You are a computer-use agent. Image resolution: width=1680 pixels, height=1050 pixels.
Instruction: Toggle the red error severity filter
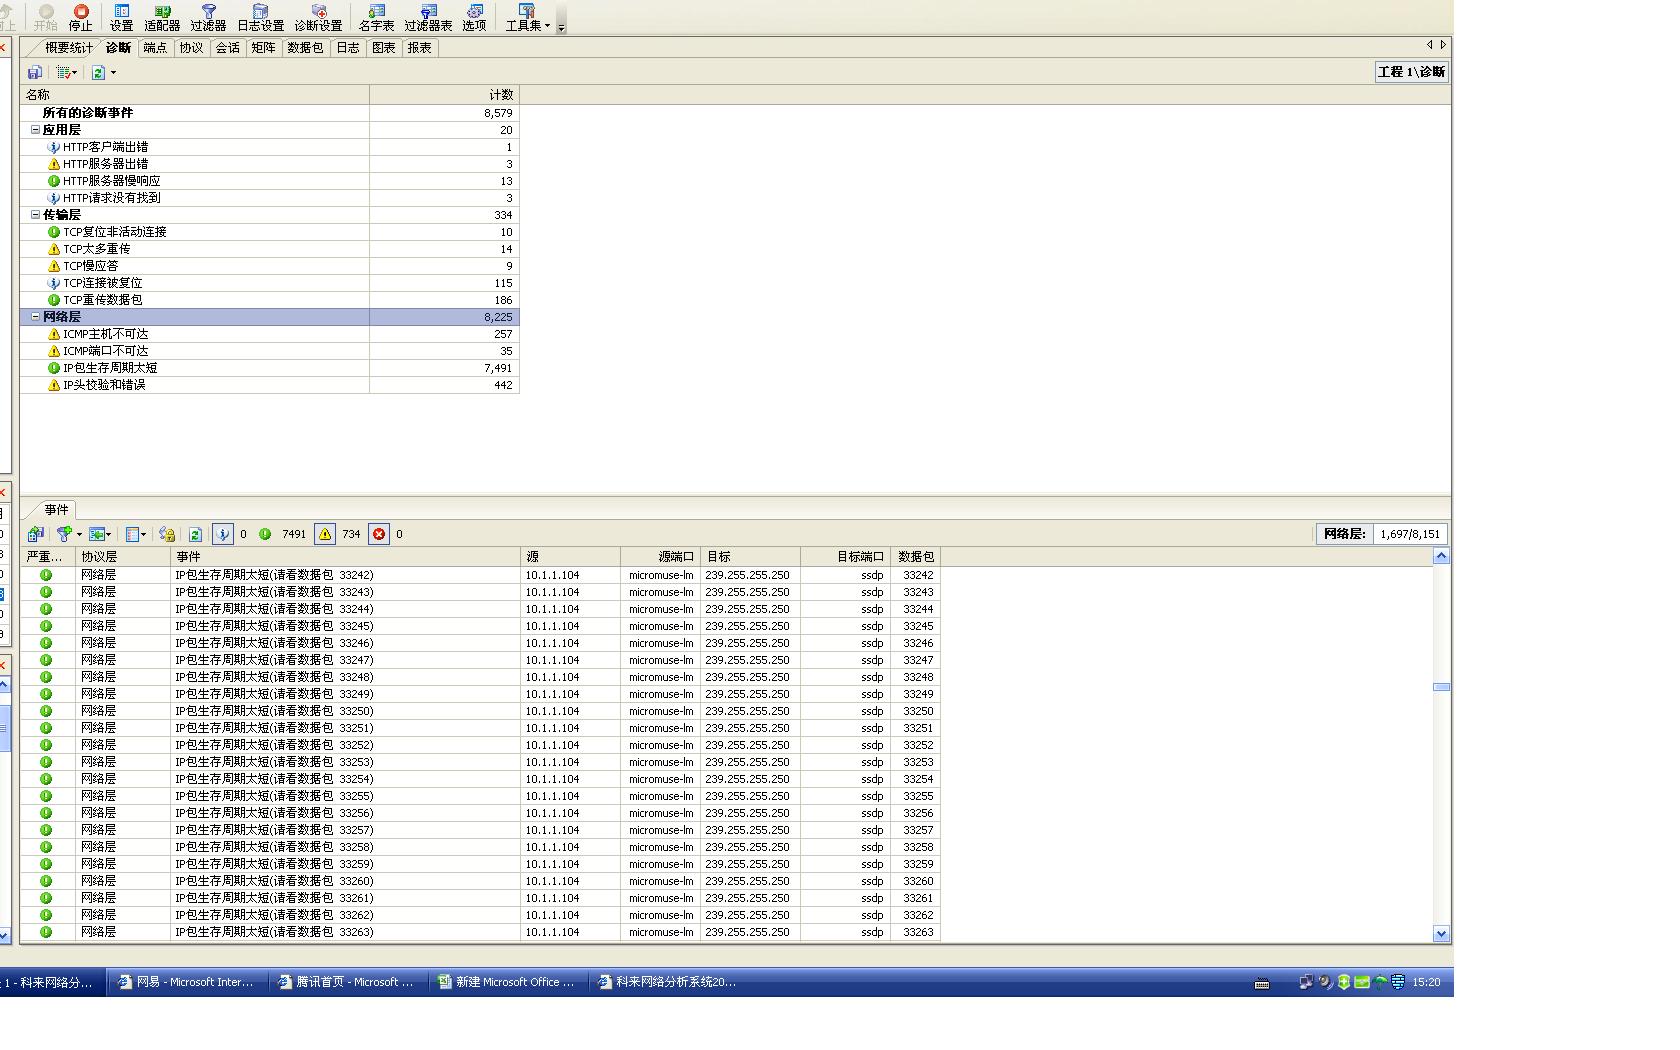point(379,534)
